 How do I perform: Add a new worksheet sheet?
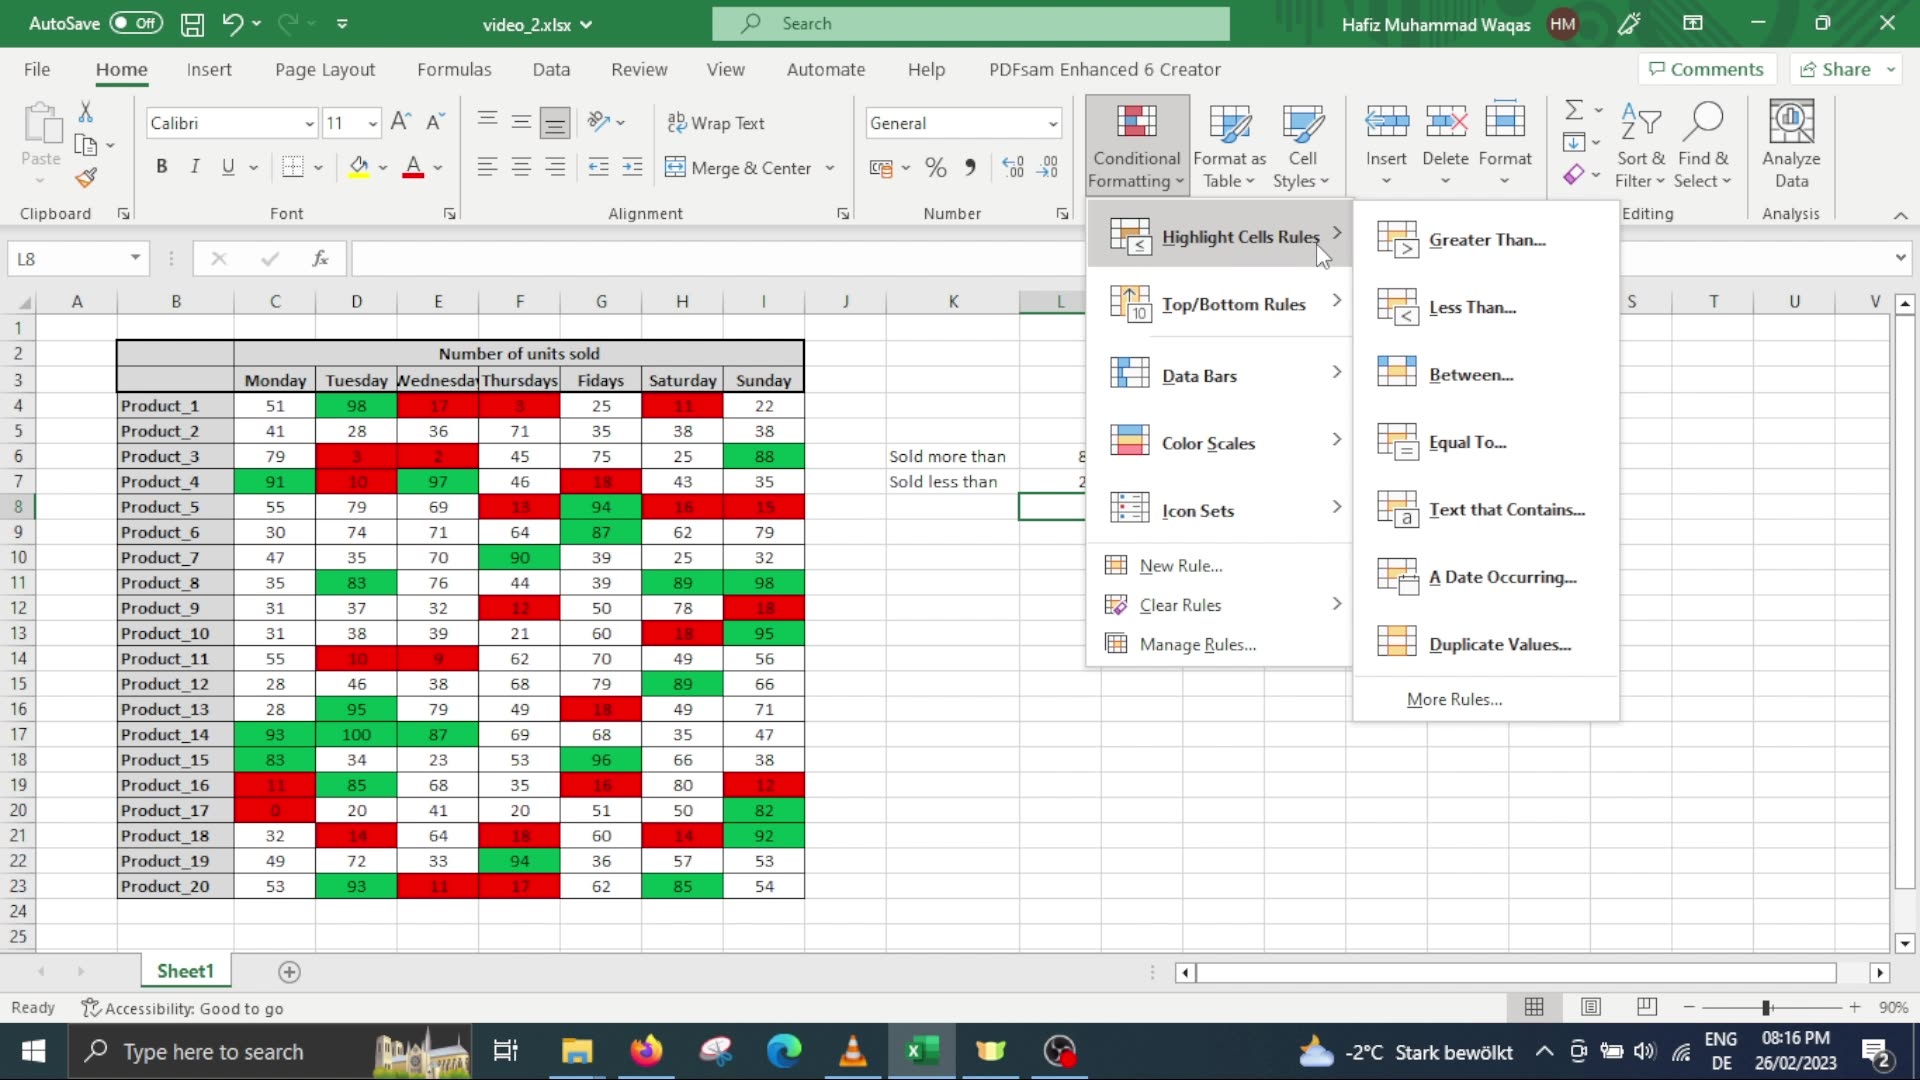pyautogui.click(x=289, y=971)
